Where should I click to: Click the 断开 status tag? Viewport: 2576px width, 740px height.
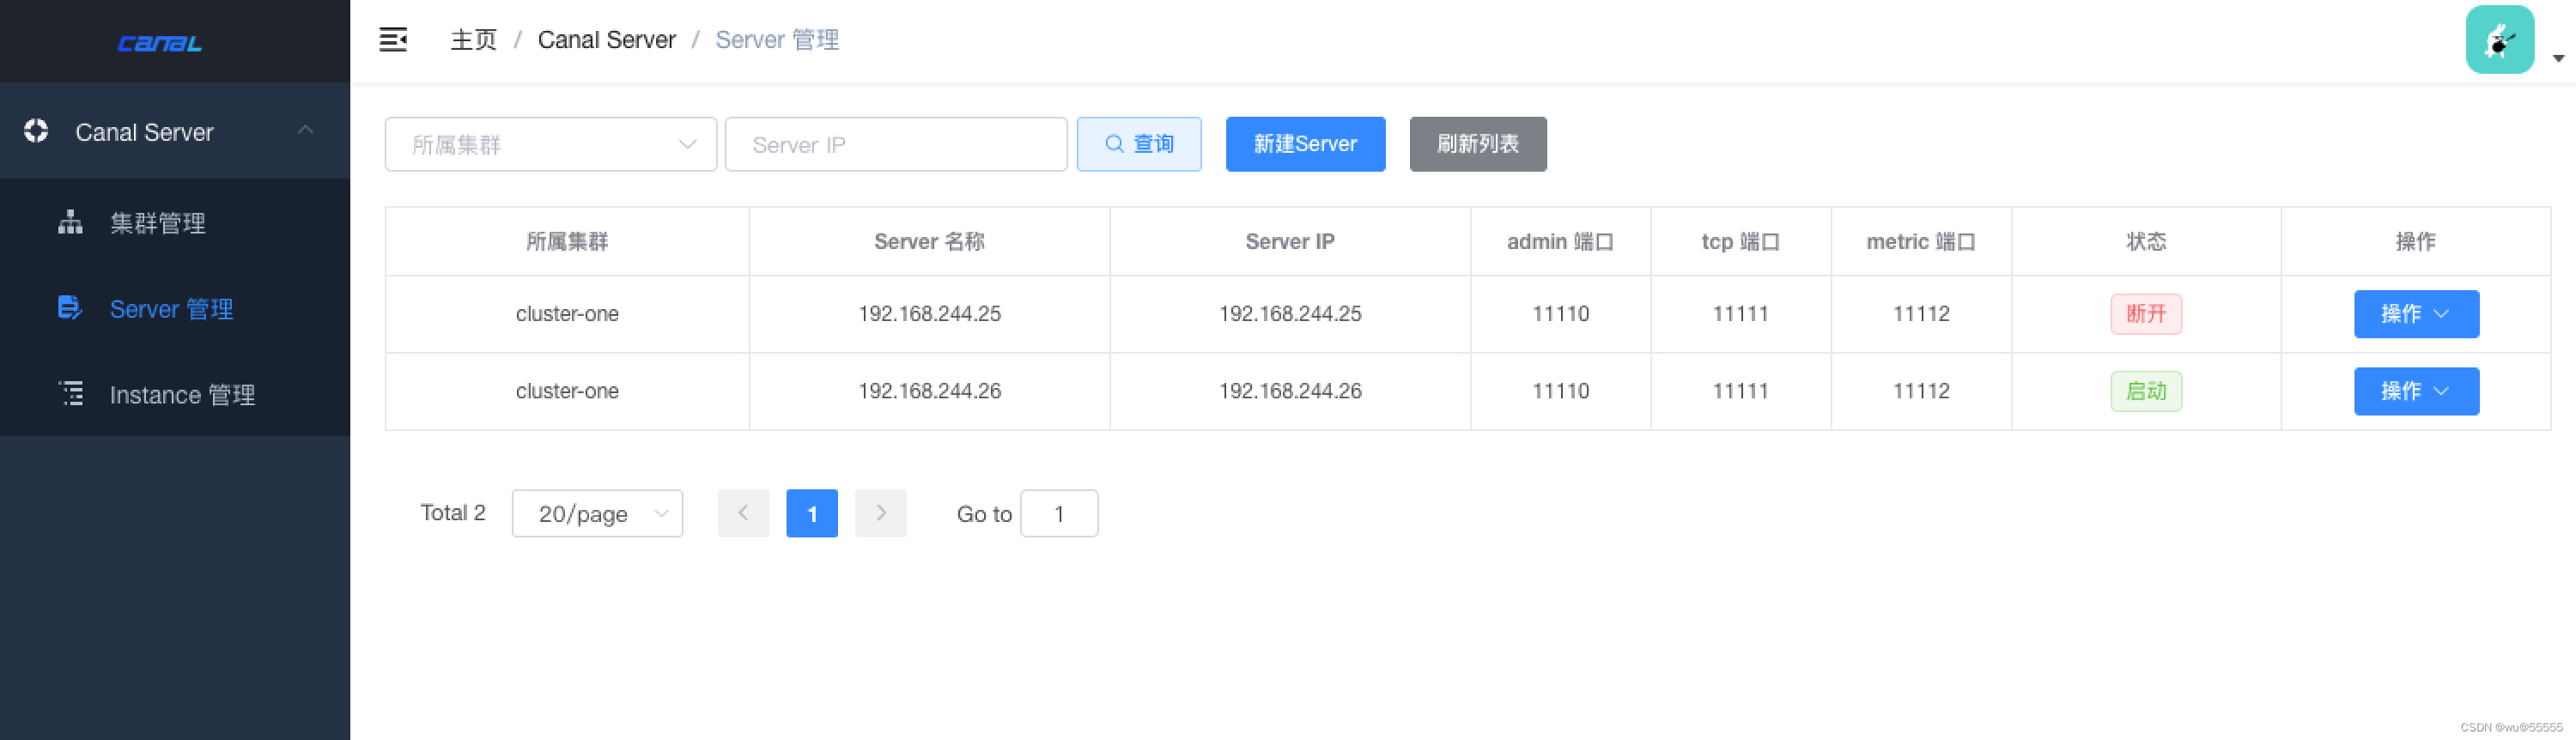[2146, 314]
